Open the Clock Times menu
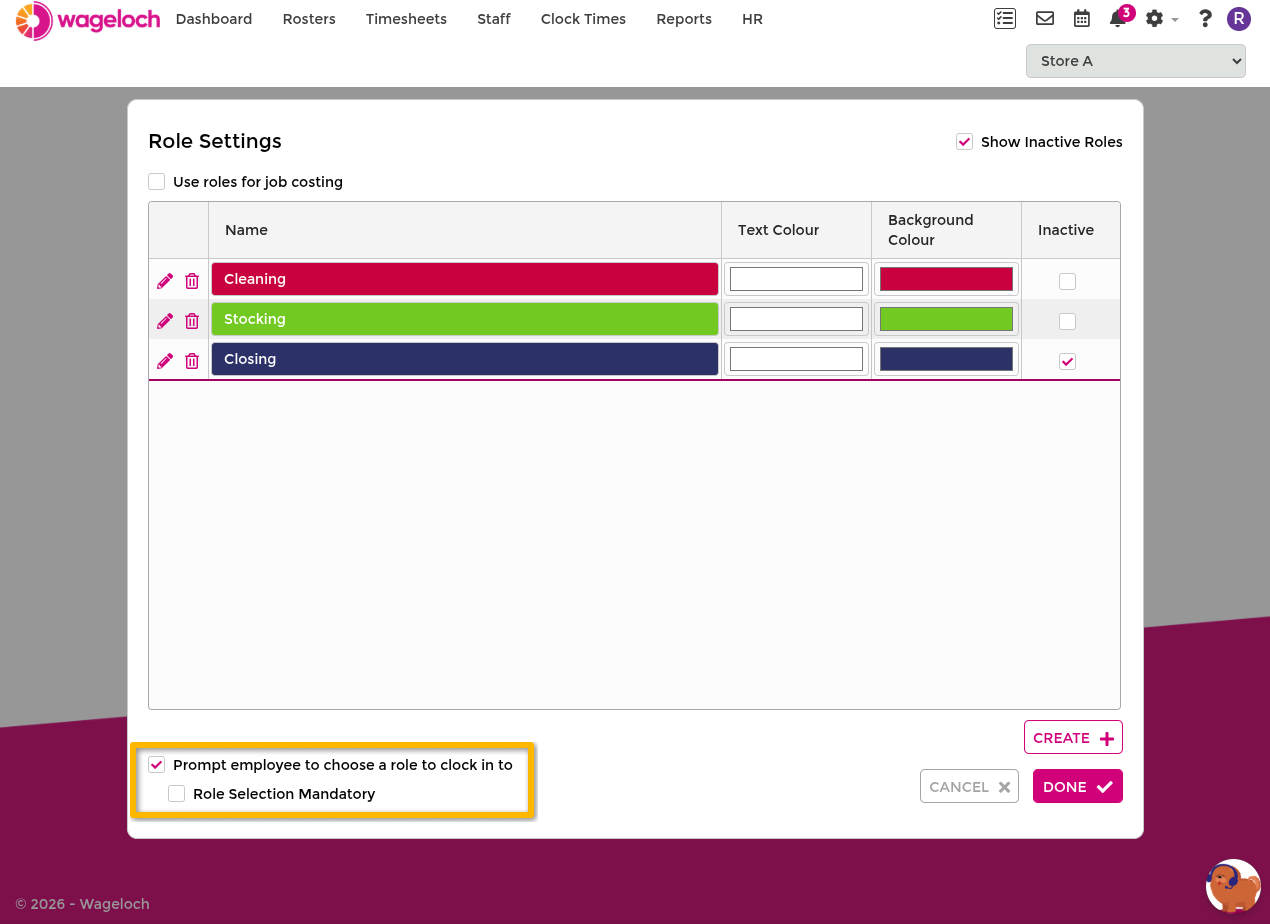The width and height of the screenshot is (1270, 924). tap(583, 19)
